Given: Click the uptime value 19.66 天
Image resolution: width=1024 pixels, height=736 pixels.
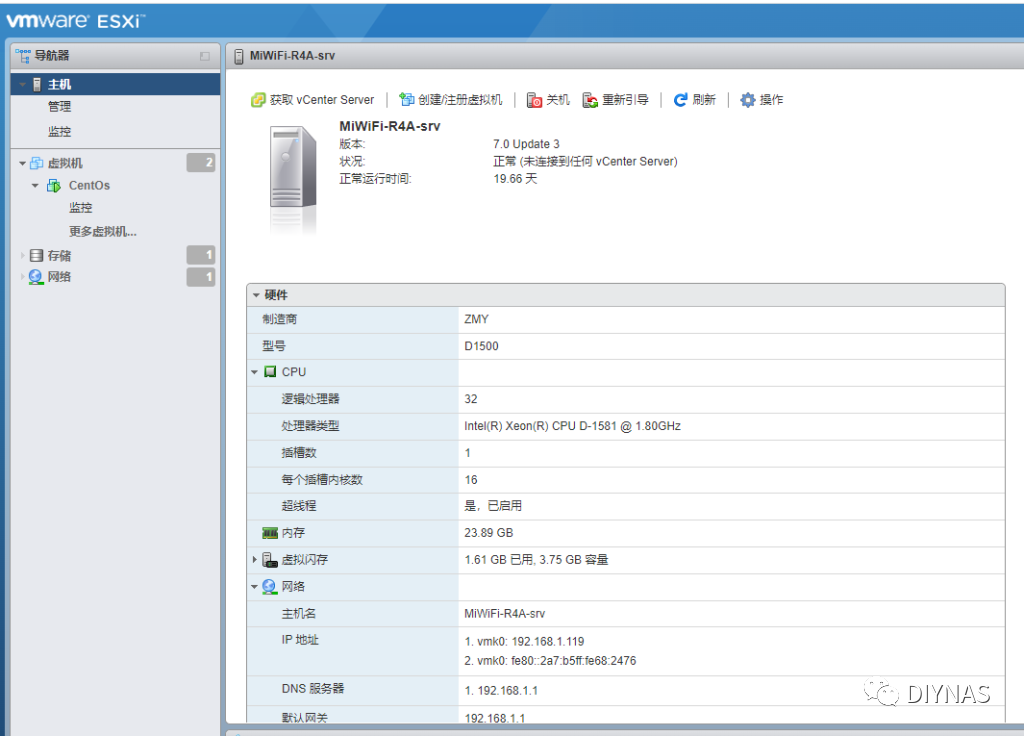Looking at the screenshot, I should (x=515, y=179).
